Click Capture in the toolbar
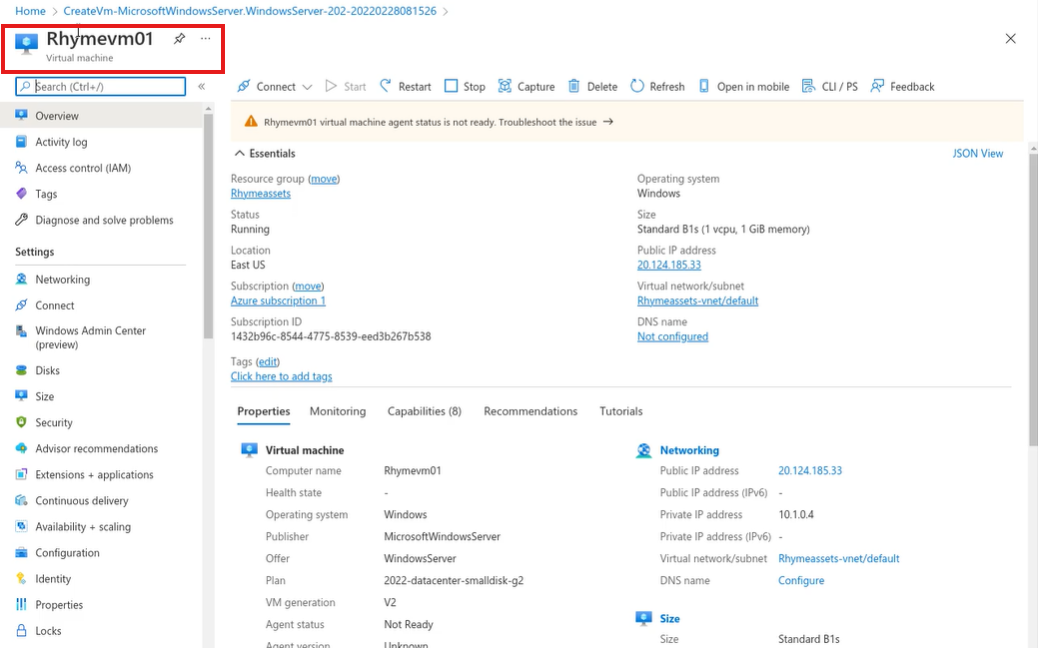Image resolution: width=1038 pixels, height=648 pixels. (526, 86)
